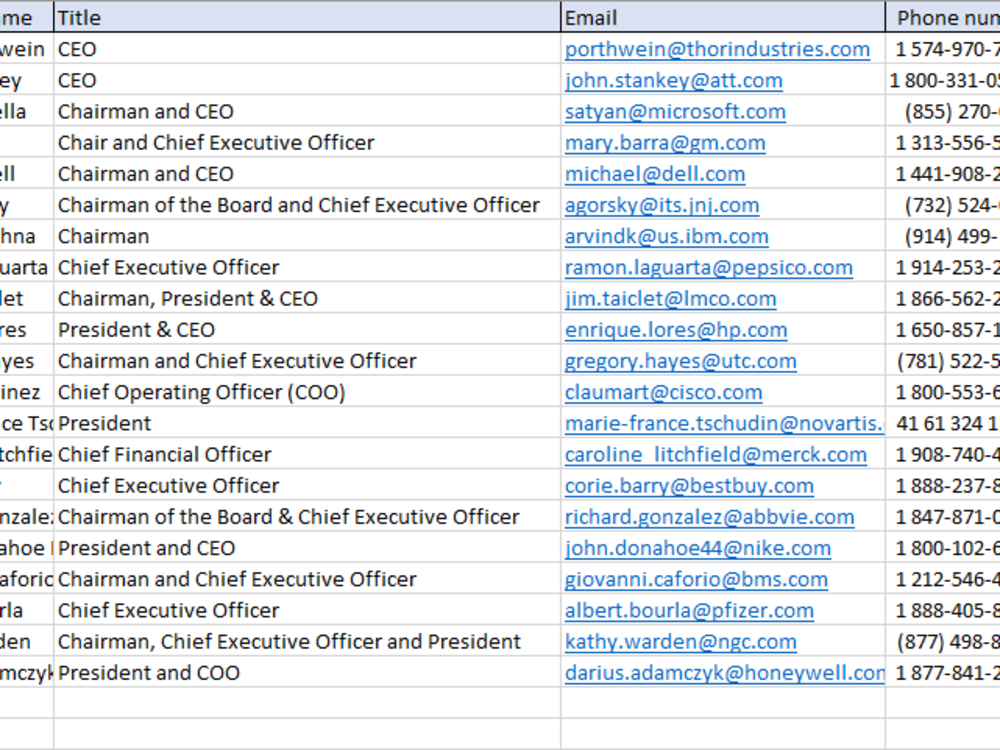Click the marie-france.tschudin@novartis link

pyautogui.click(x=724, y=424)
